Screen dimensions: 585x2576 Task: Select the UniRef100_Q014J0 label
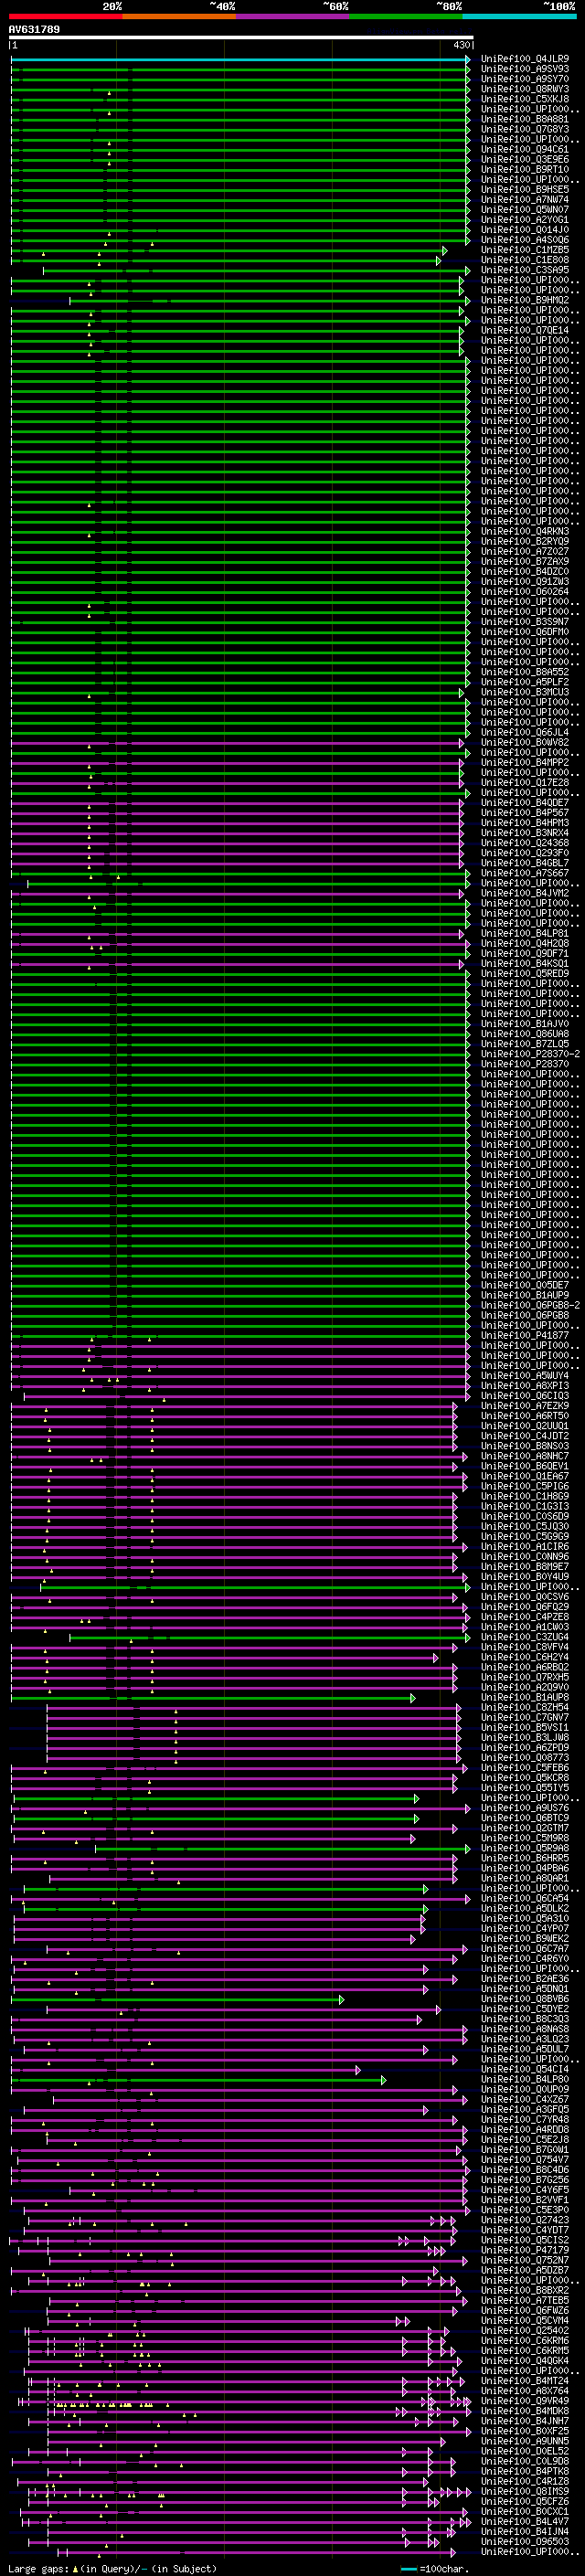(525, 229)
